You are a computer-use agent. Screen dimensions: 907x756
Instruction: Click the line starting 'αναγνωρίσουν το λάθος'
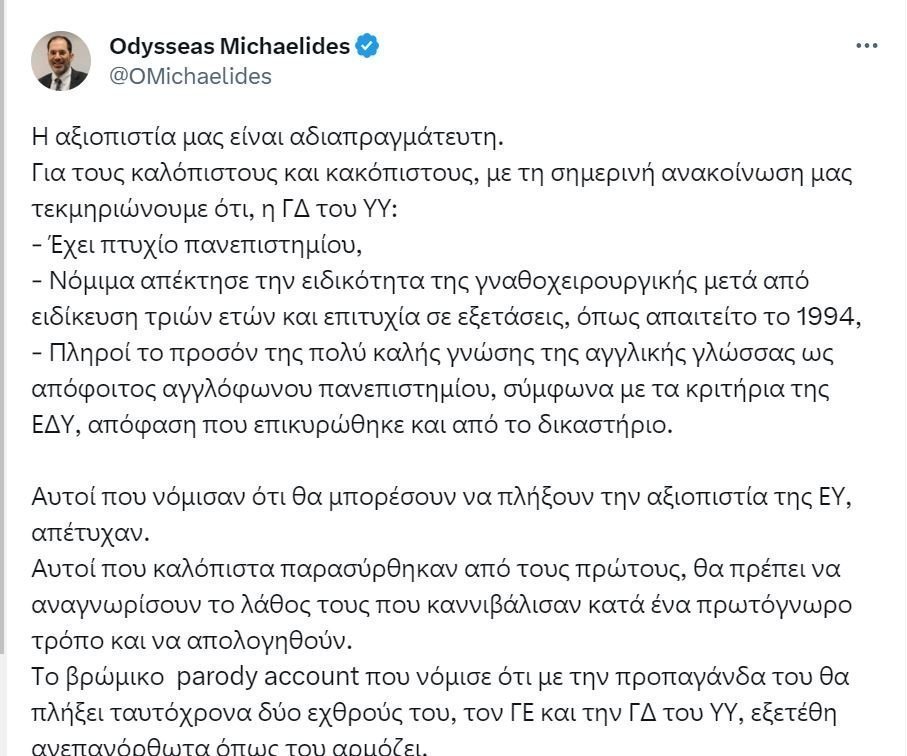(x=442, y=605)
